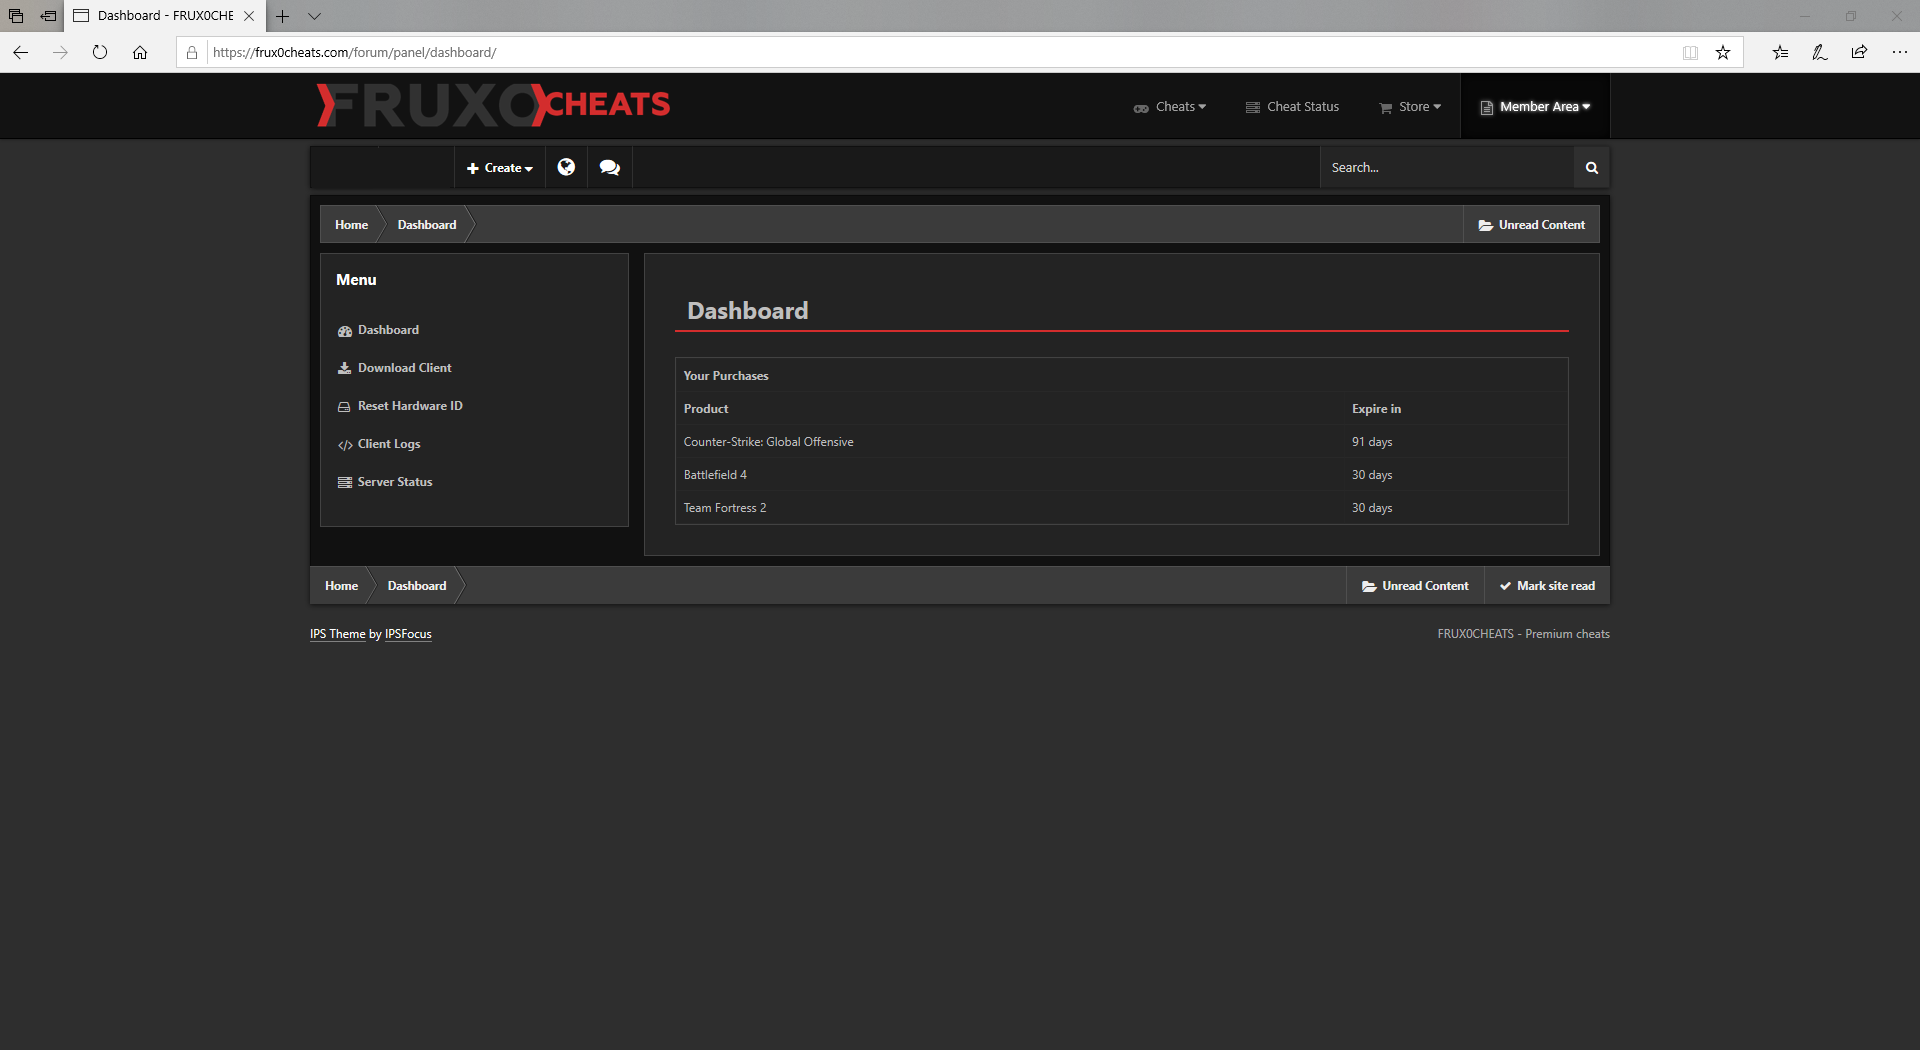
Task: Click the browser forward arrow
Action: (x=60, y=52)
